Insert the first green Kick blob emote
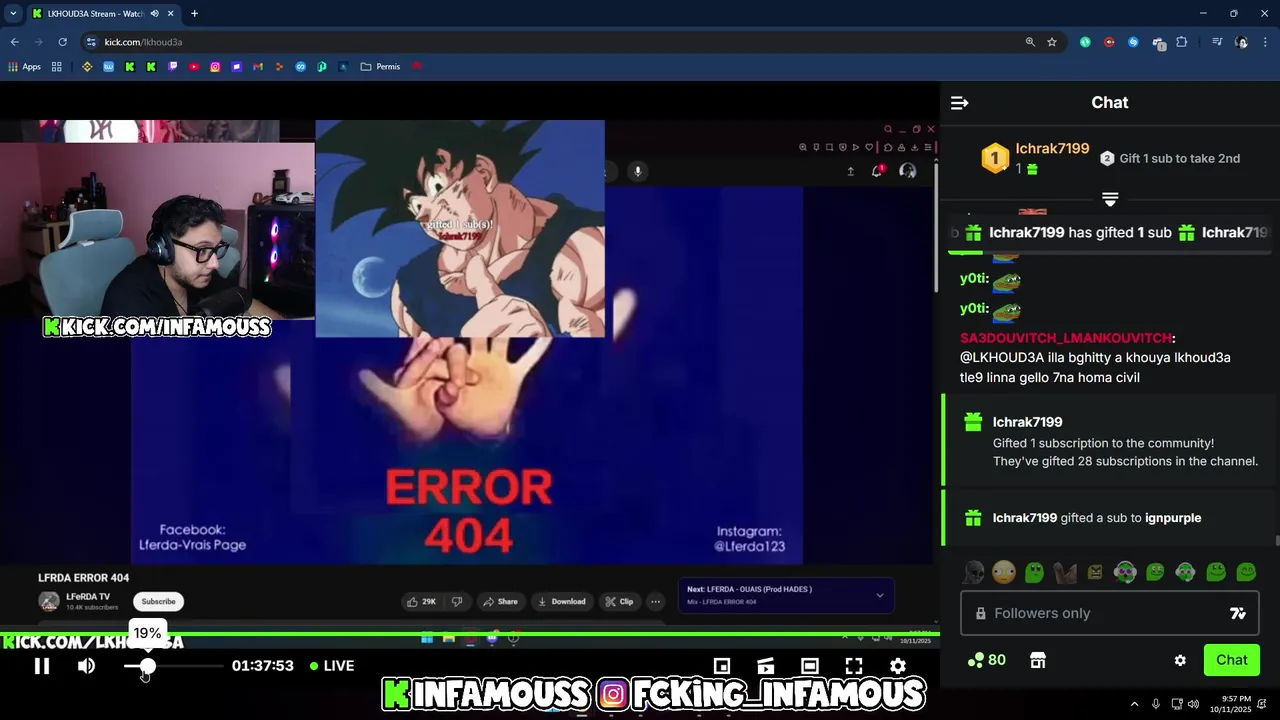 click(x=1034, y=572)
